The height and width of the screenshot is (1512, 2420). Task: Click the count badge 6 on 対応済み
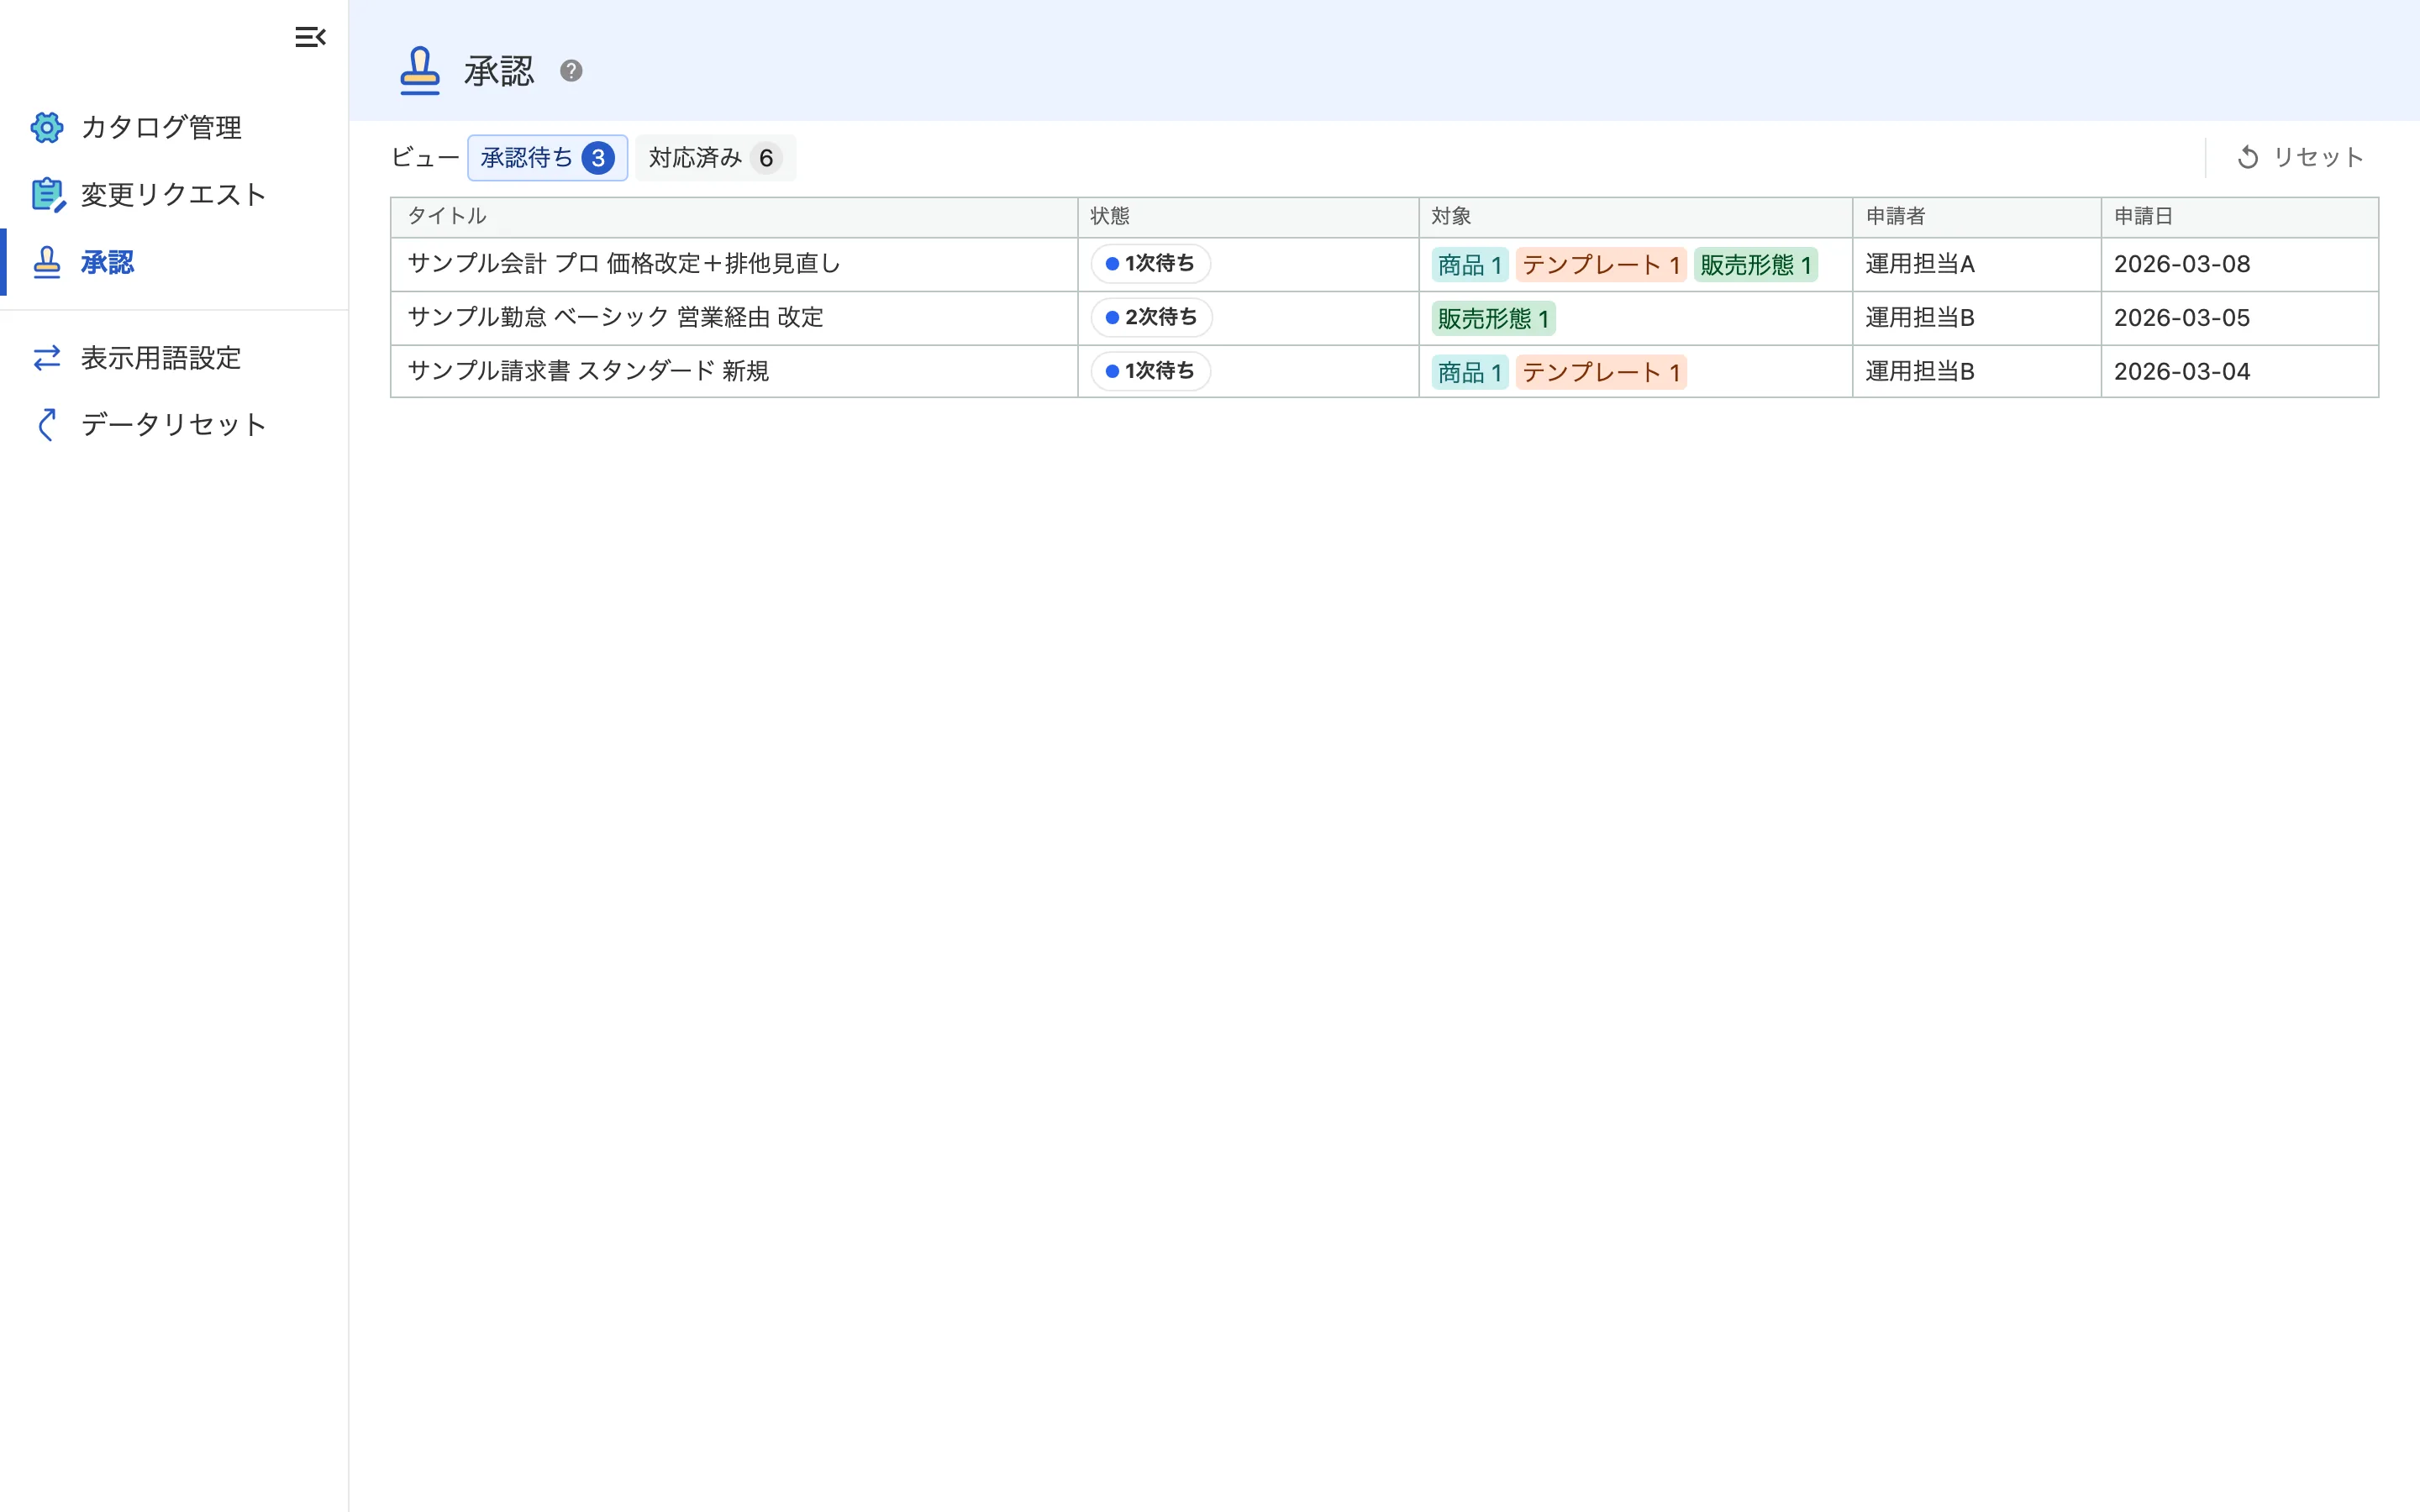point(766,158)
